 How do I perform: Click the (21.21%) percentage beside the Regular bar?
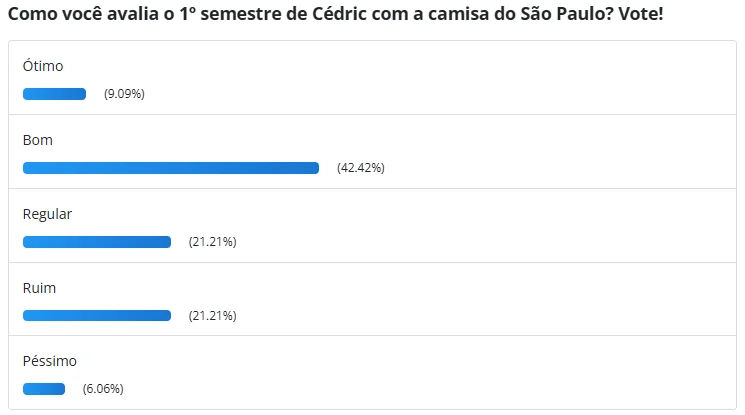click(x=212, y=242)
